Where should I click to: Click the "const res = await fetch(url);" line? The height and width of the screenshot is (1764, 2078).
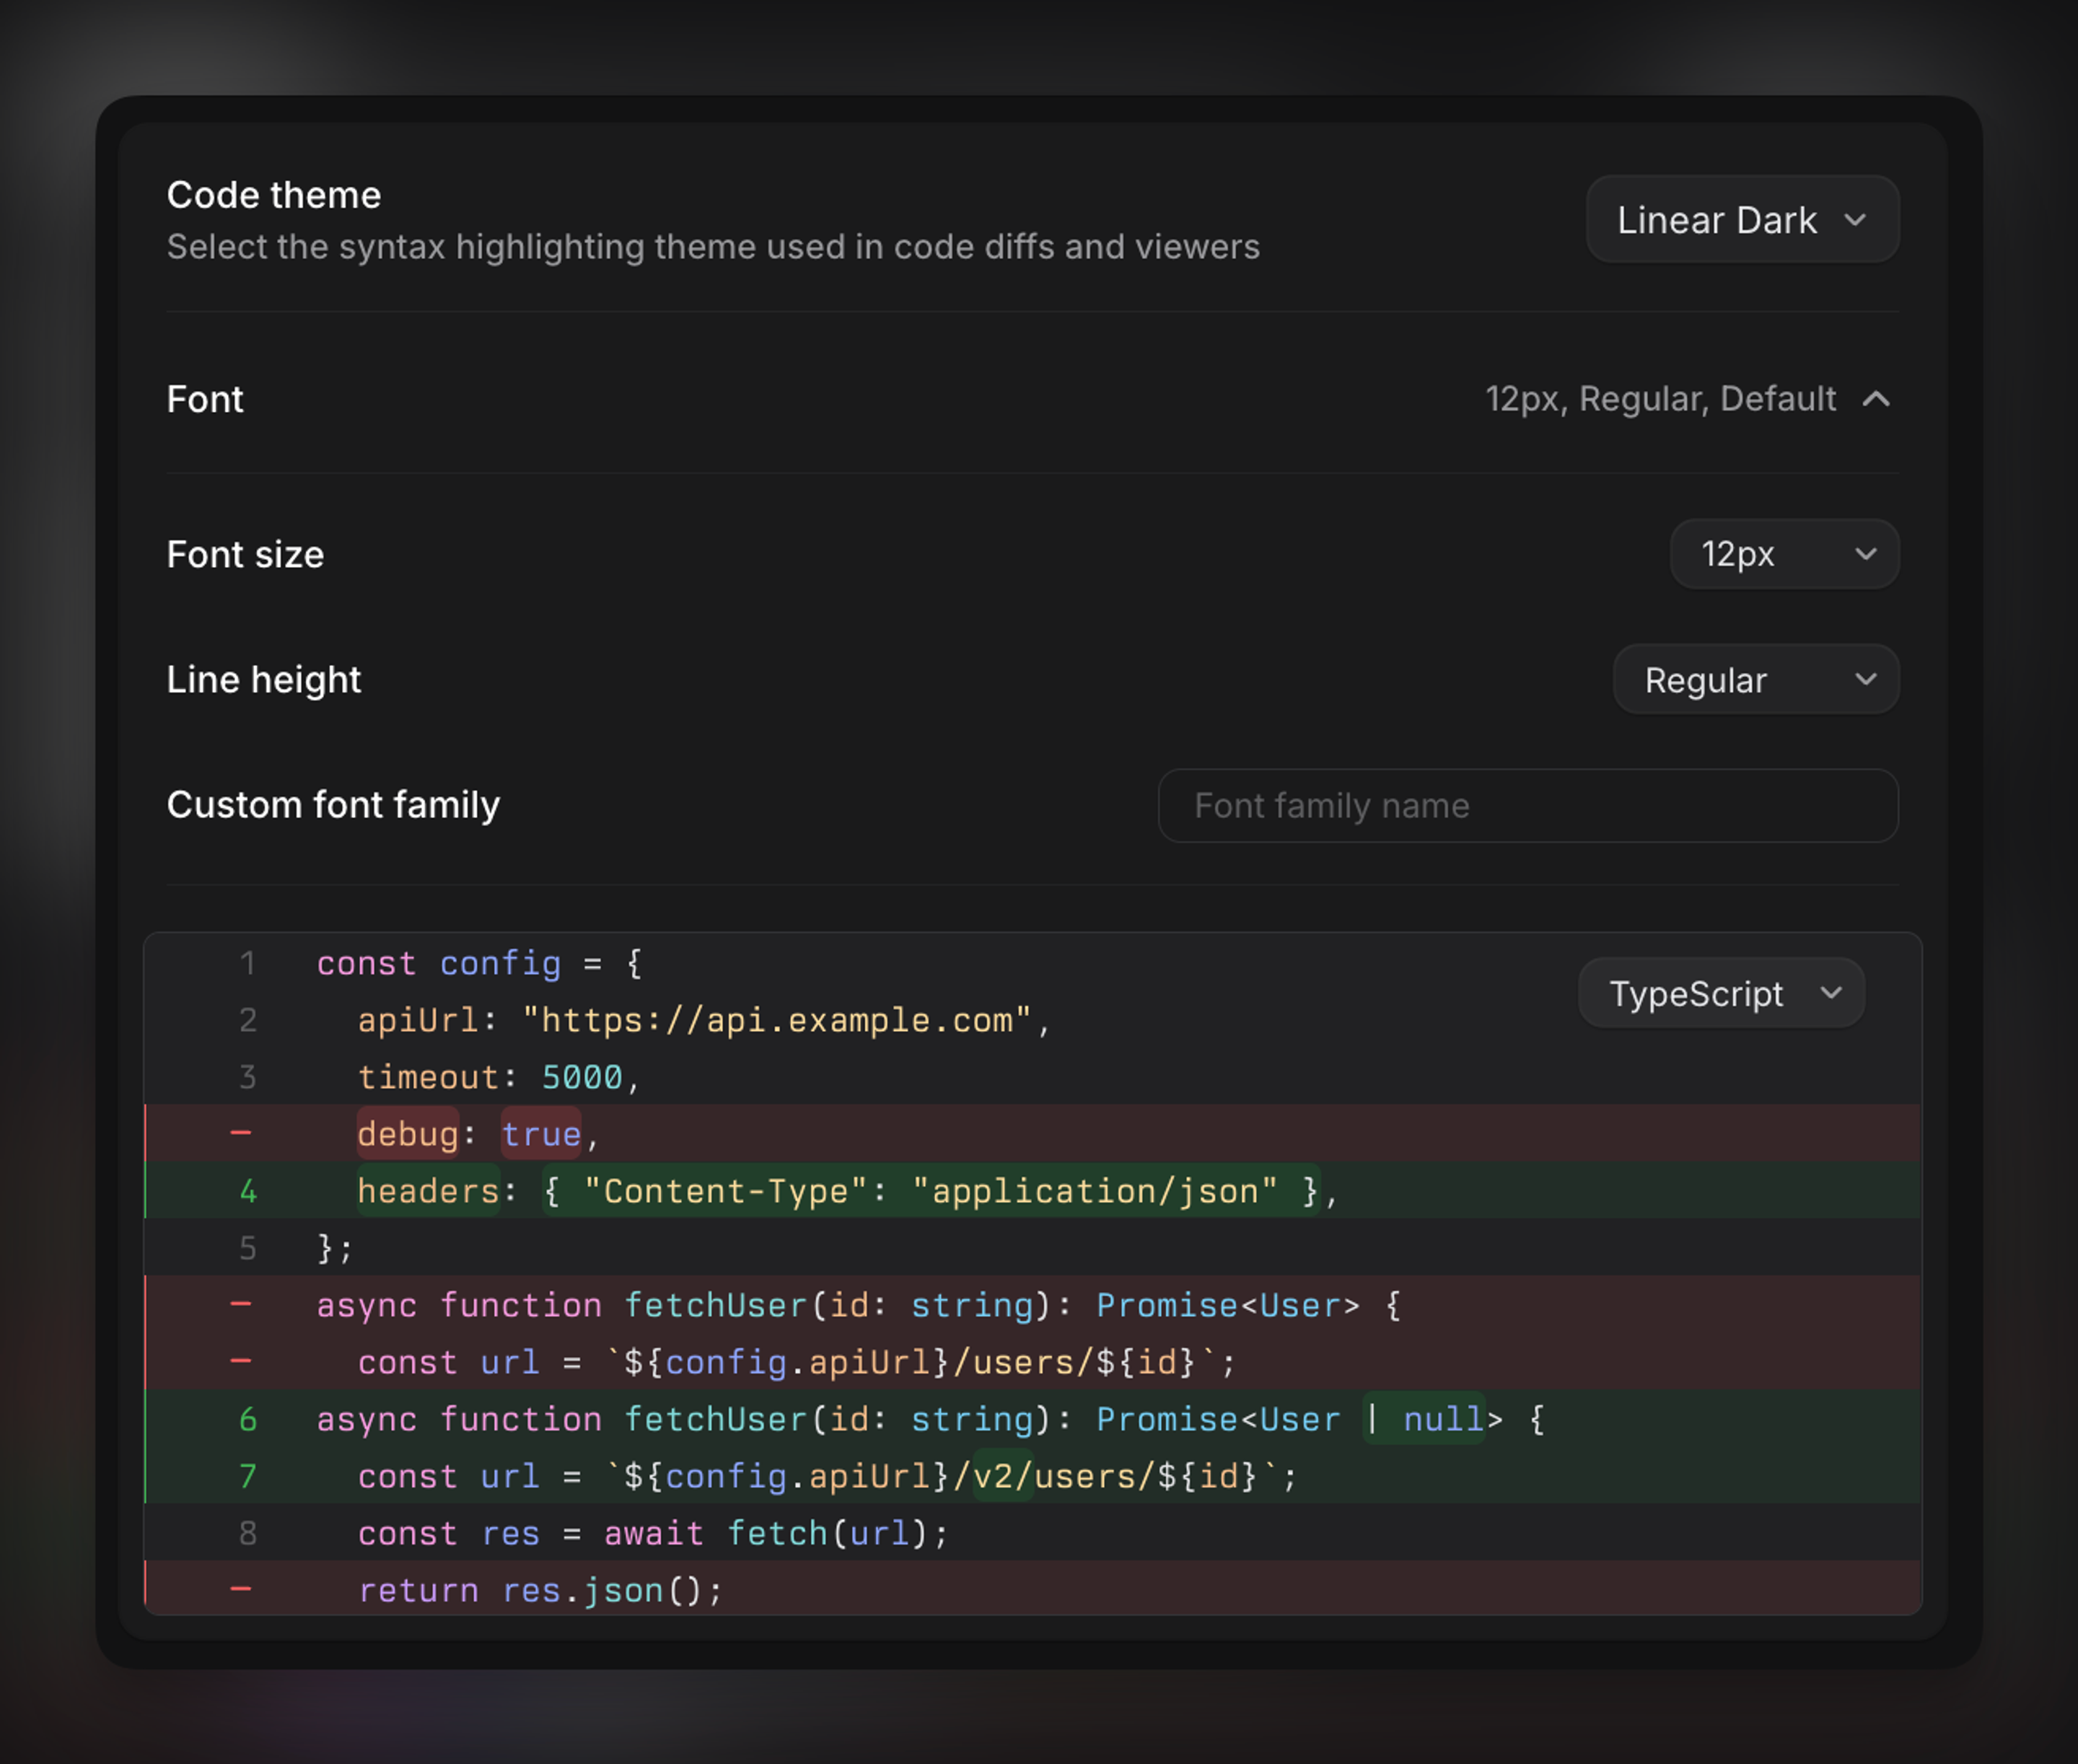1032,1533
